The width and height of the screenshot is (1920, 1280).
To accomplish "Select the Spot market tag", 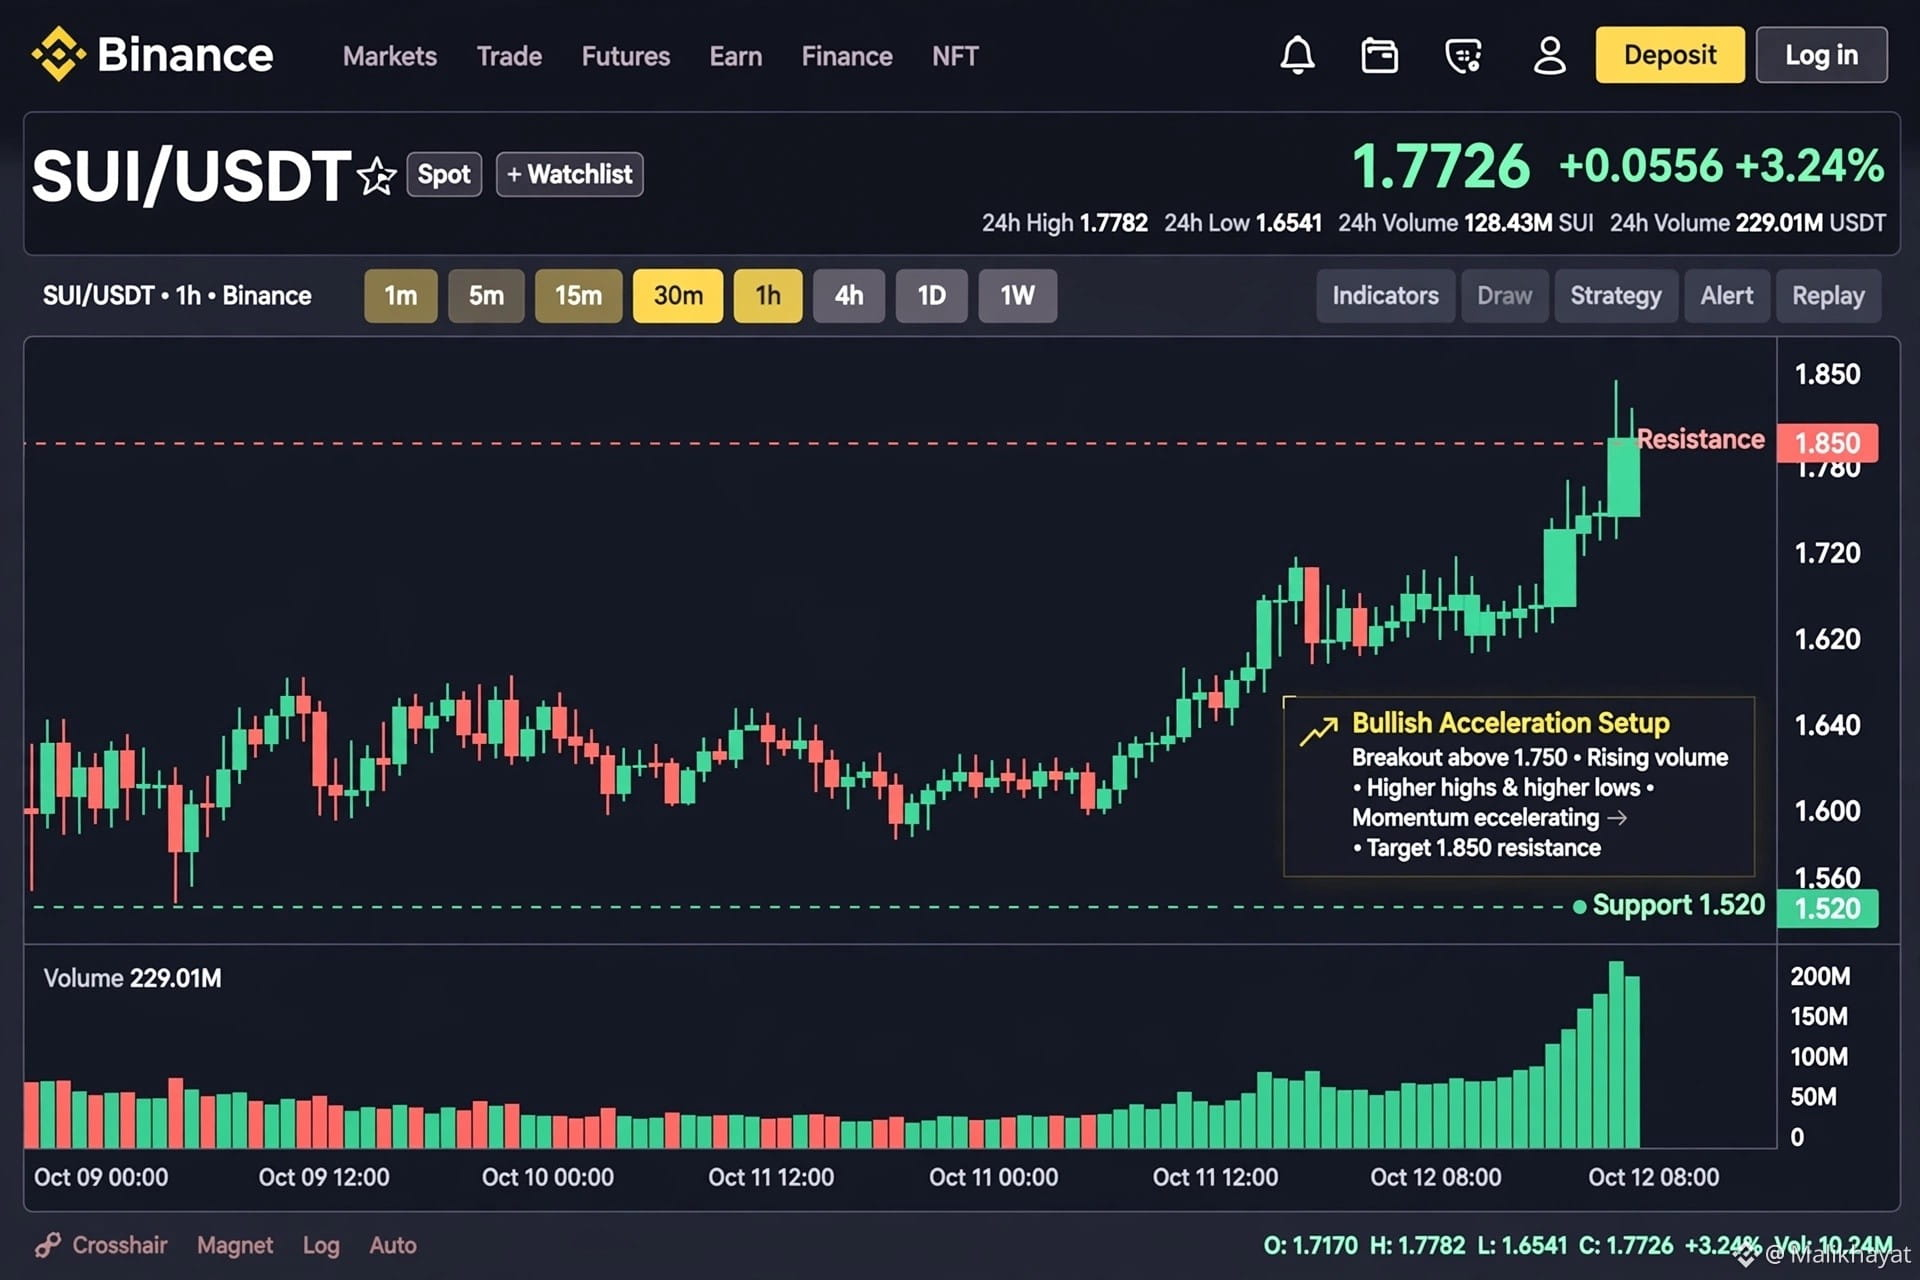I will 444,174.
